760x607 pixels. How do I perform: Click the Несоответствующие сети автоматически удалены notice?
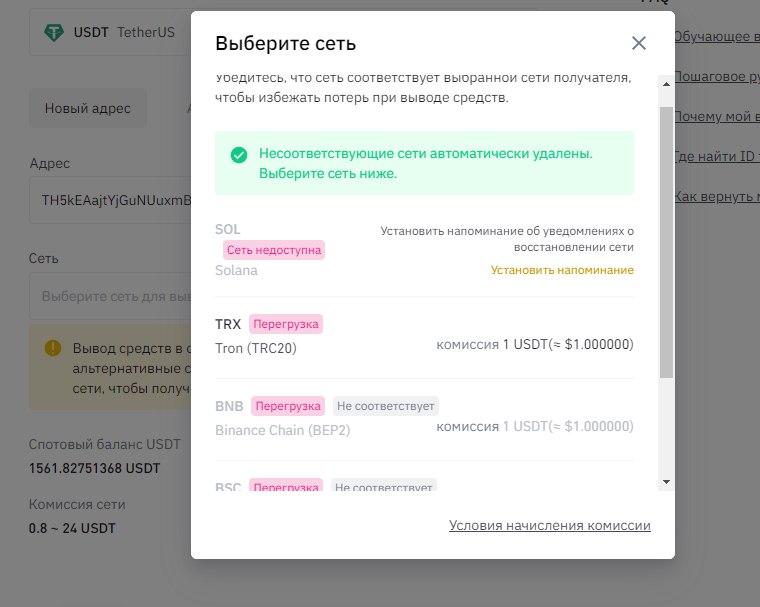point(424,163)
